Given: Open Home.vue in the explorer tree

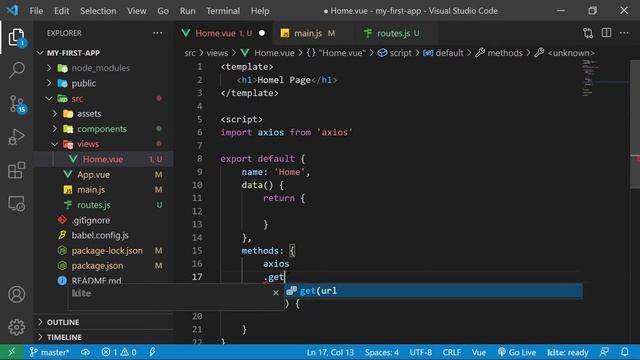Looking at the screenshot, I should pos(104,159).
